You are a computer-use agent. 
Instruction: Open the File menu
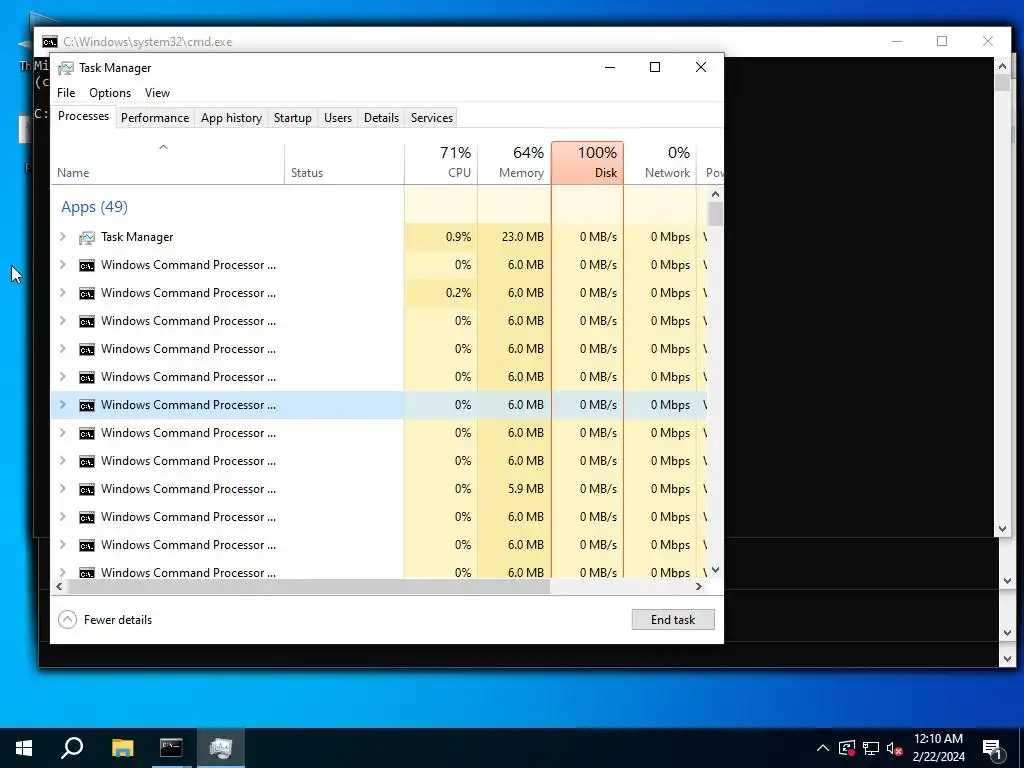(66, 93)
